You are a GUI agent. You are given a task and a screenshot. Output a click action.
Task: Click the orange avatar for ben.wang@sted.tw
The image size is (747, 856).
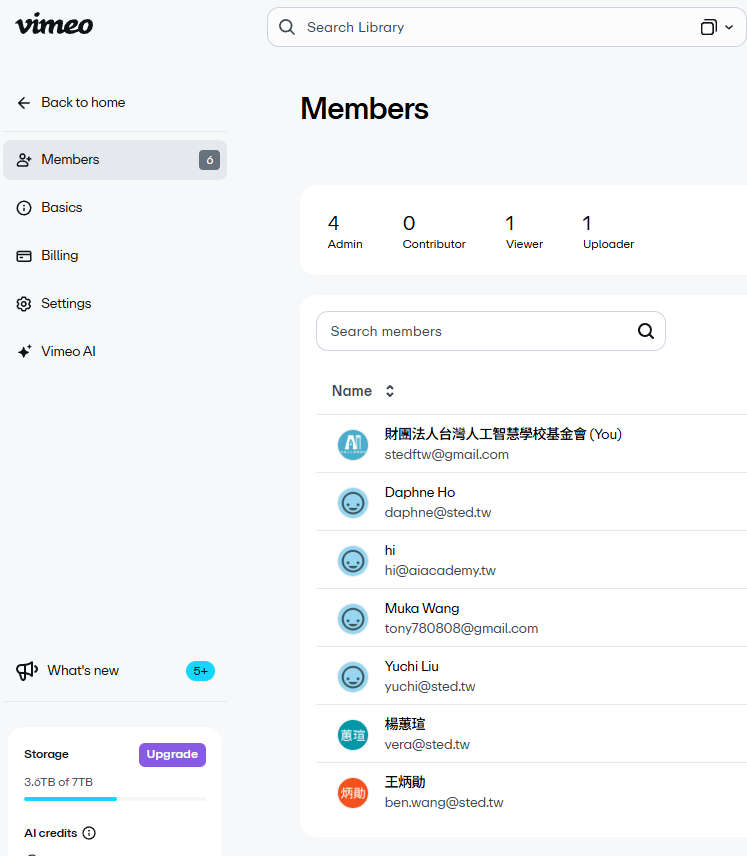353,792
